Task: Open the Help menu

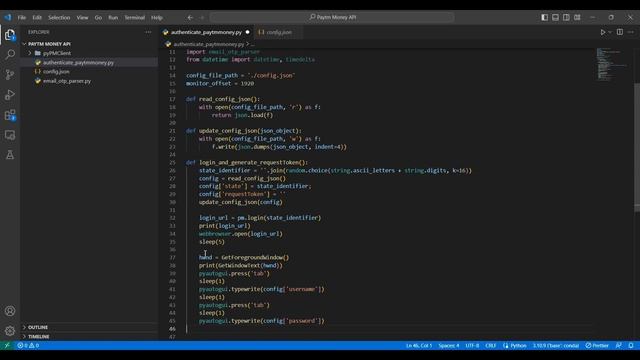Action: coord(157,18)
